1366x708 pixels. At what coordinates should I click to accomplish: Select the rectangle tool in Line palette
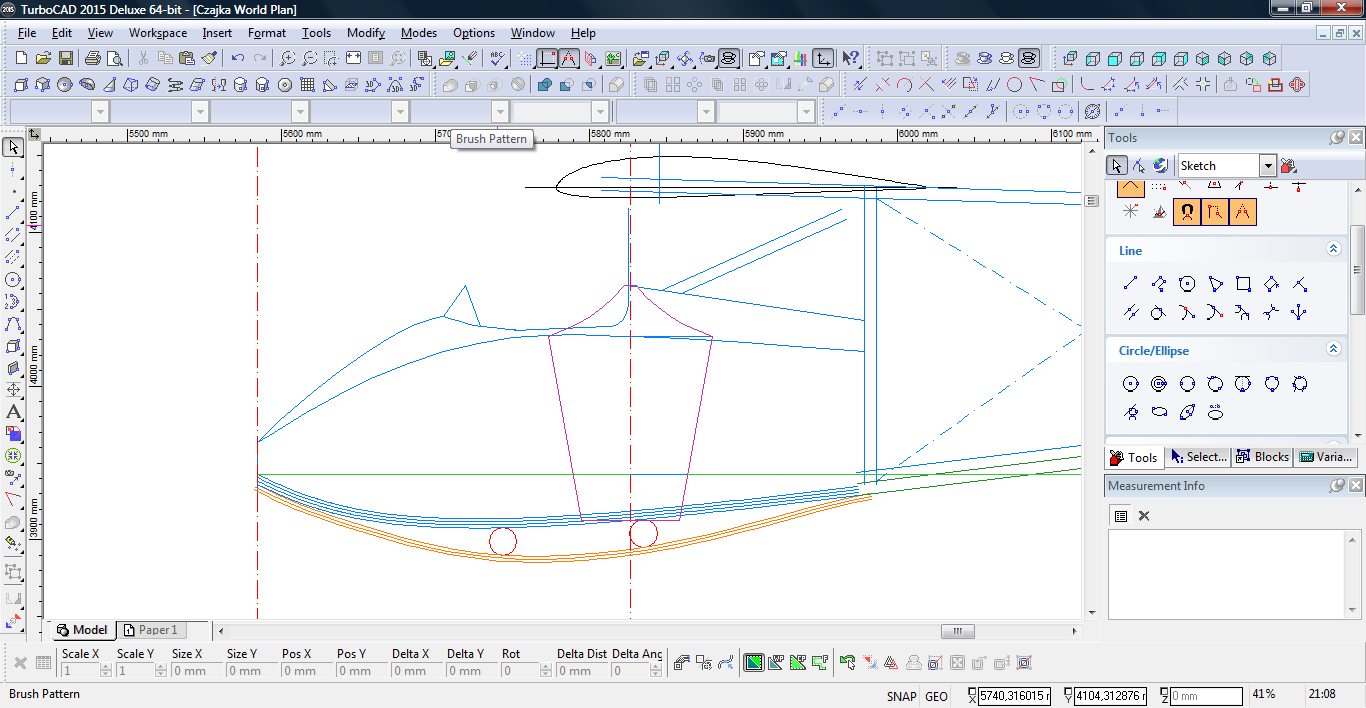[x=1243, y=284]
